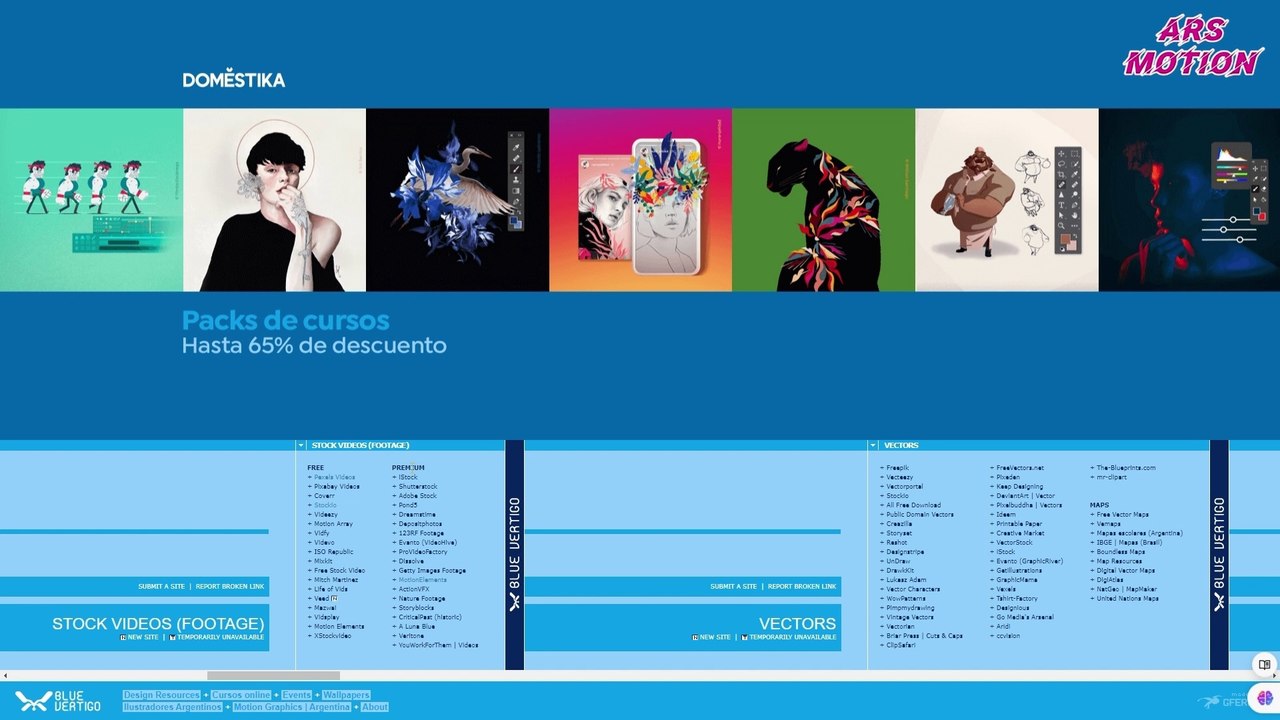Collapse the Vectors section arrow

(873, 445)
